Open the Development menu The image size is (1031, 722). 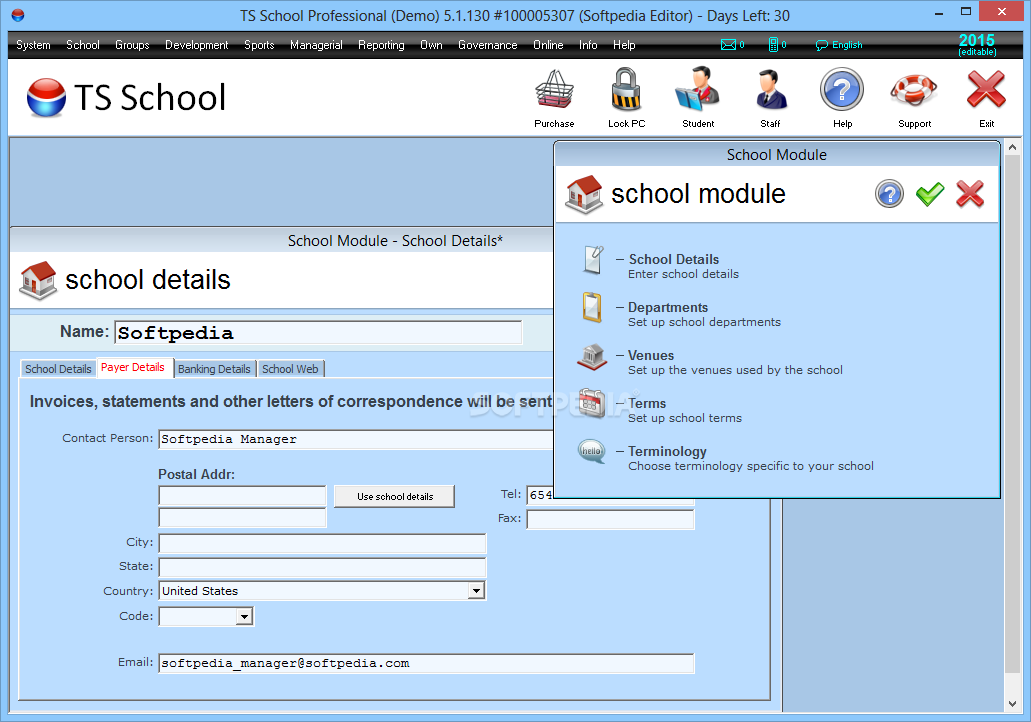point(197,45)
